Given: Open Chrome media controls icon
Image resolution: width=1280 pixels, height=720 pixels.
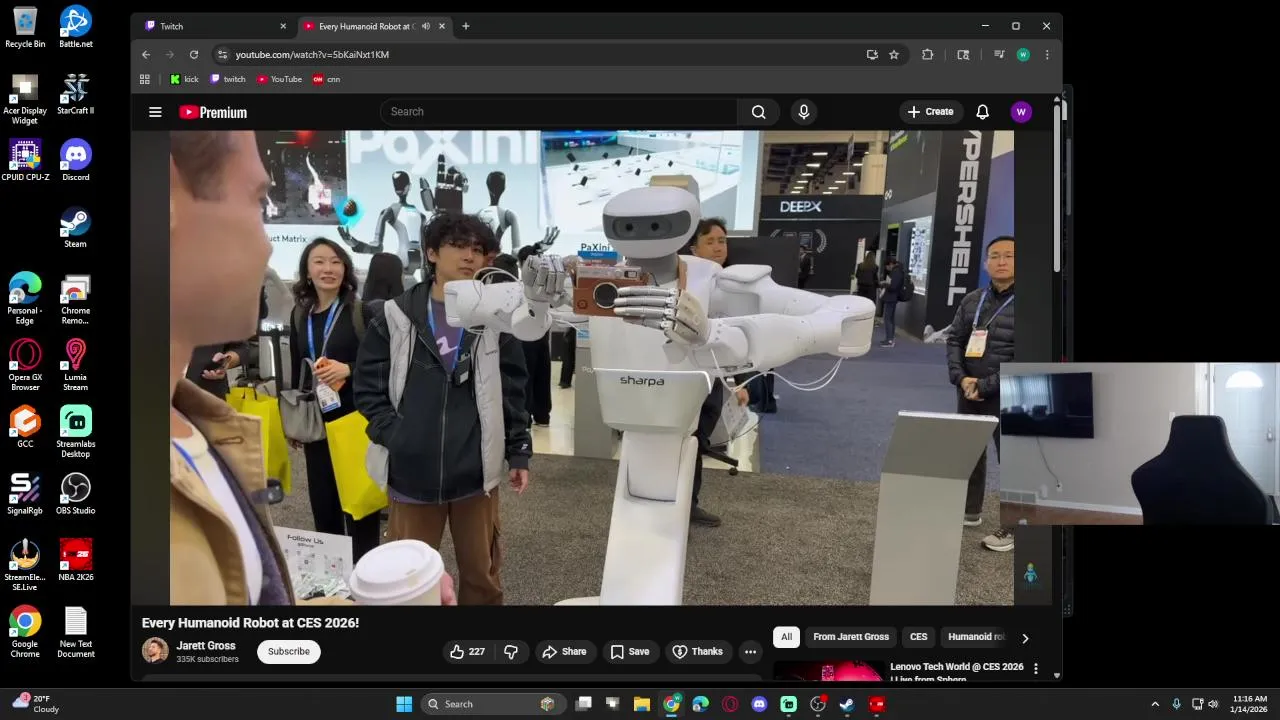Looking at the screenshot, I should (999, 55).
